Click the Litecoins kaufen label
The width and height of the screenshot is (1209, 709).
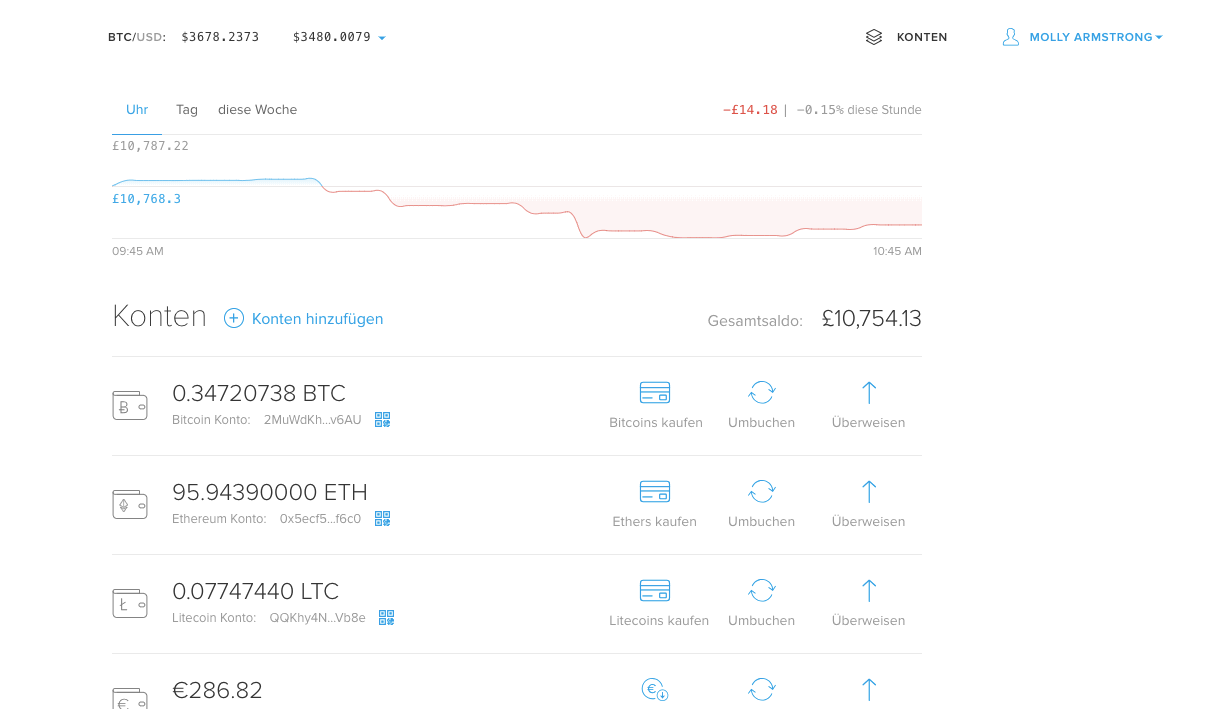659,621
